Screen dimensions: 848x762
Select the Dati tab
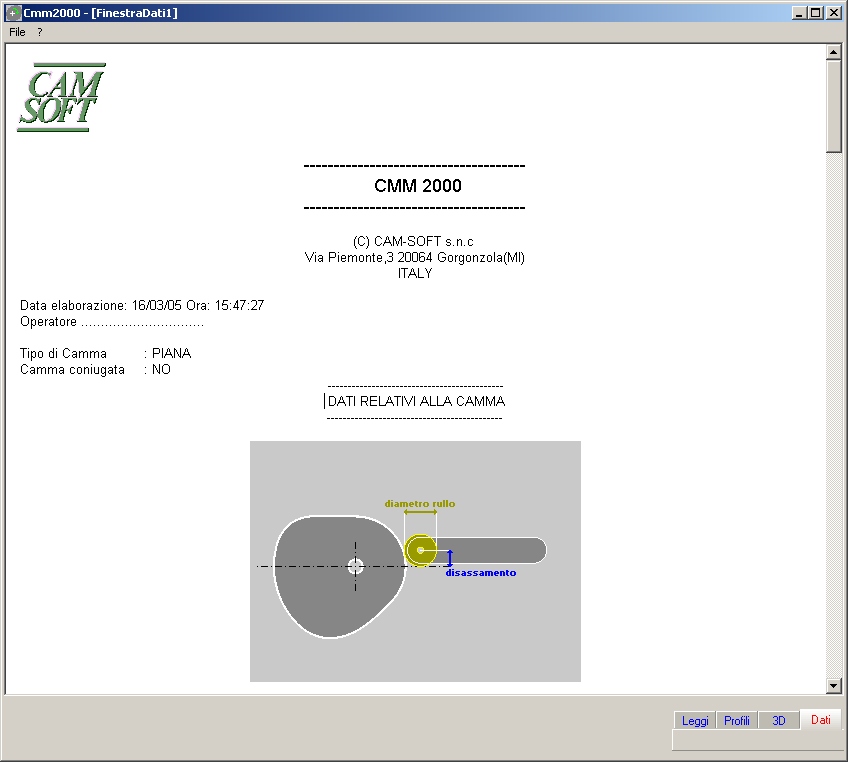point(820,720)
